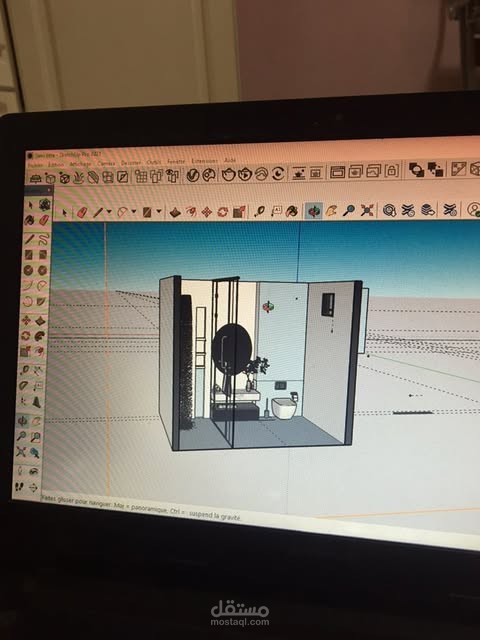Start interactive render with the teapot play icon

click(245, 174)
